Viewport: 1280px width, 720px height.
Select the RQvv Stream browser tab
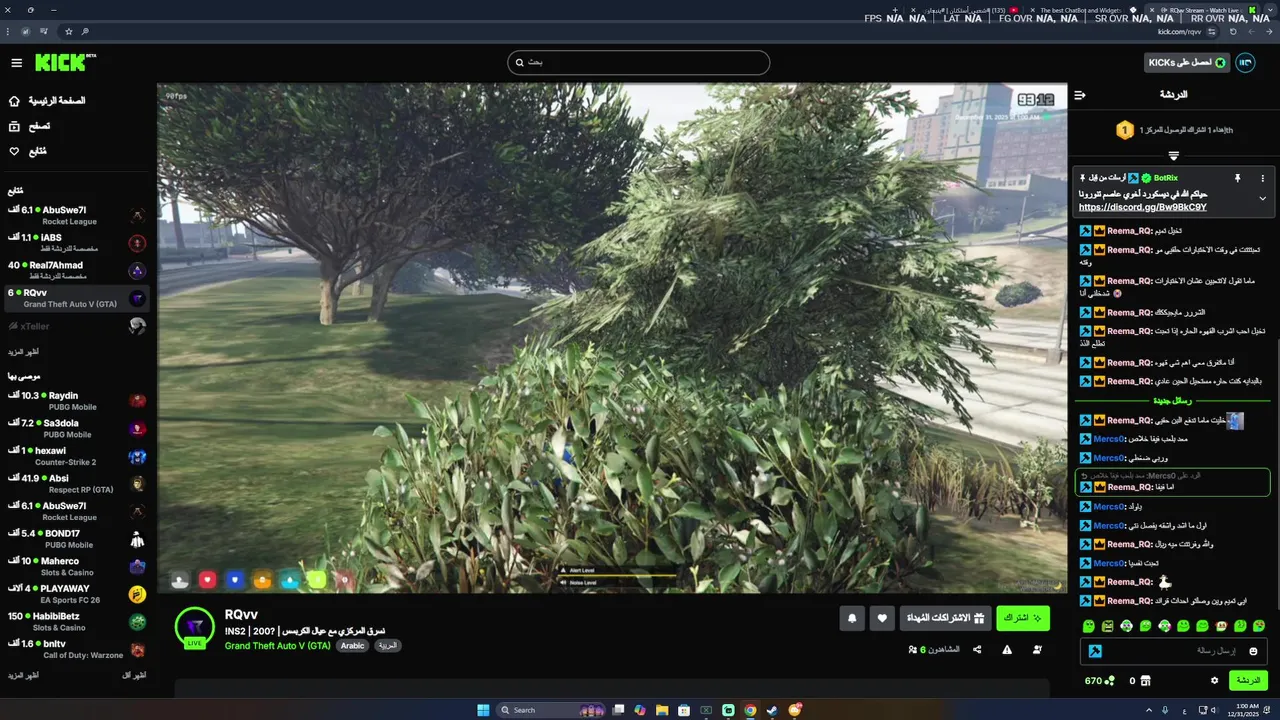[x=1200, y=10]
